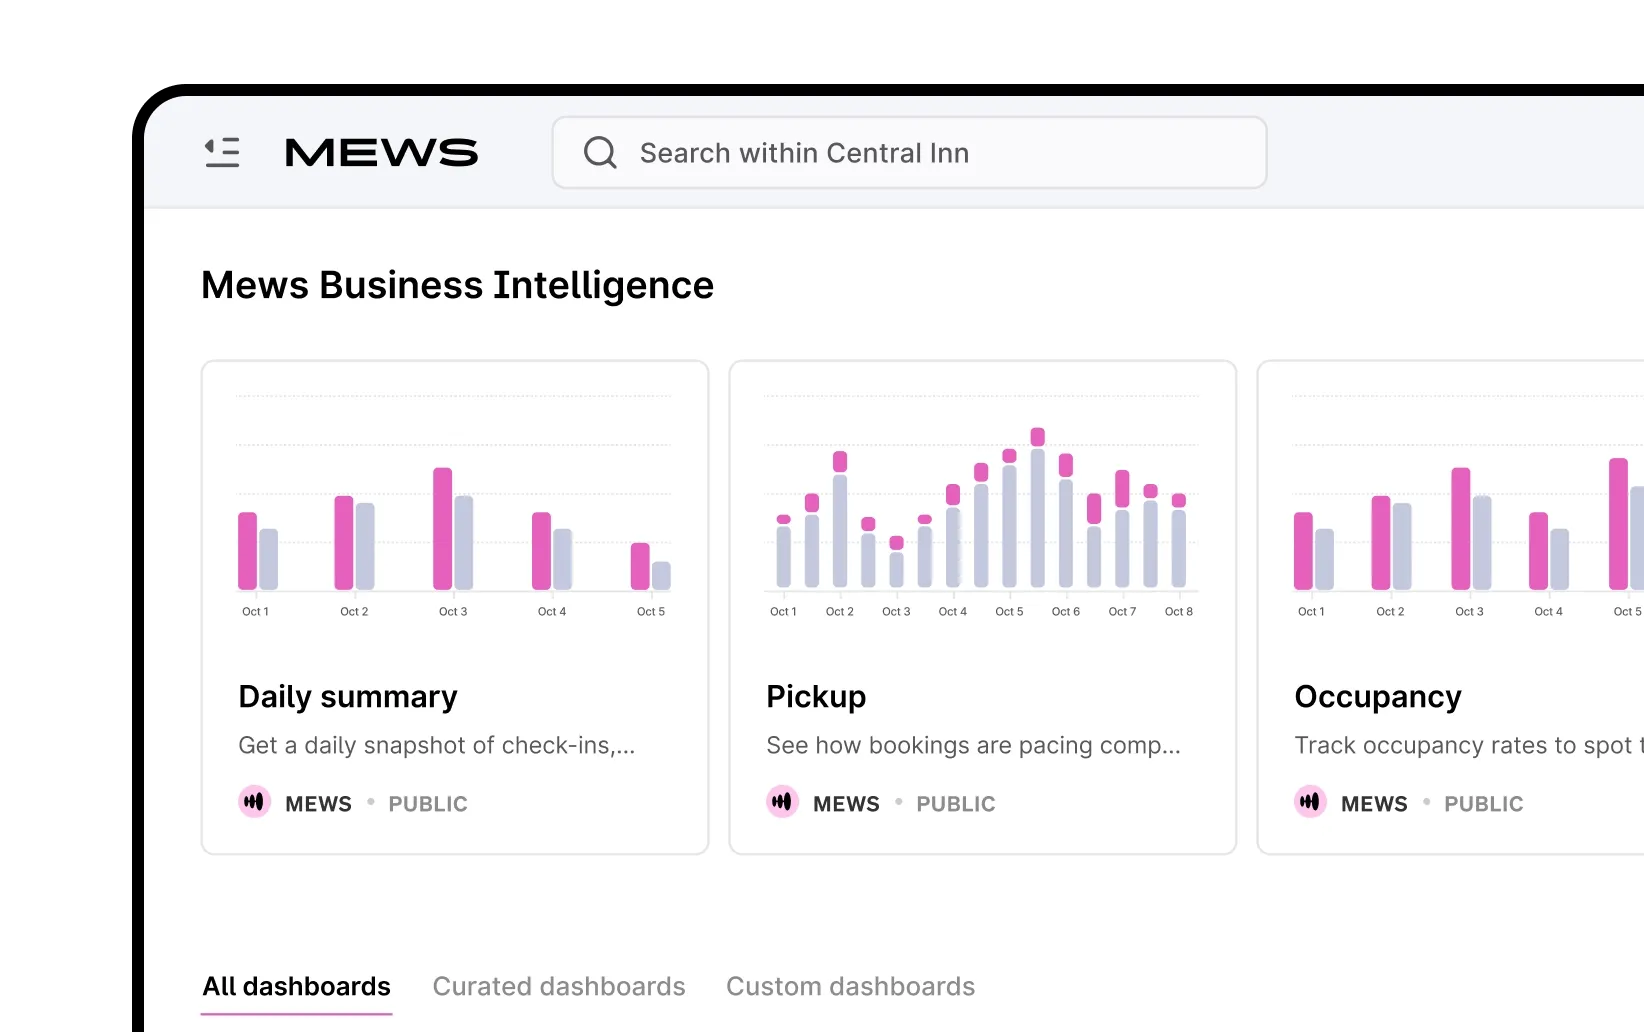Click the MEWS badge on Daily summary card
This screenshot has height=1032, width=1644.
pos(254,802)
